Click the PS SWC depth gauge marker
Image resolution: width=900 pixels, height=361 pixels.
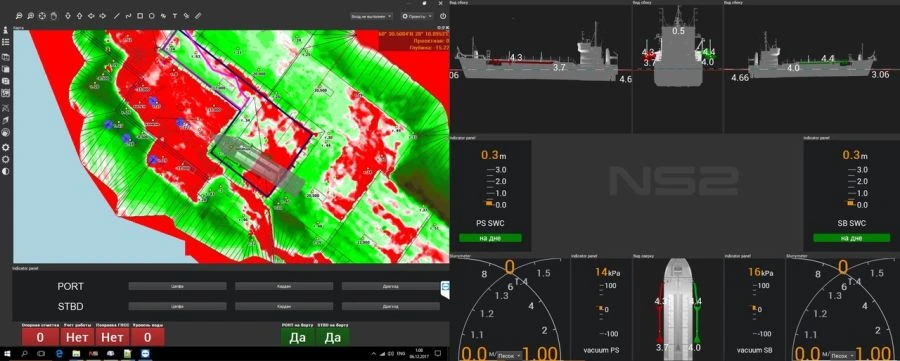pyautogui.click(x=490, y=203)
